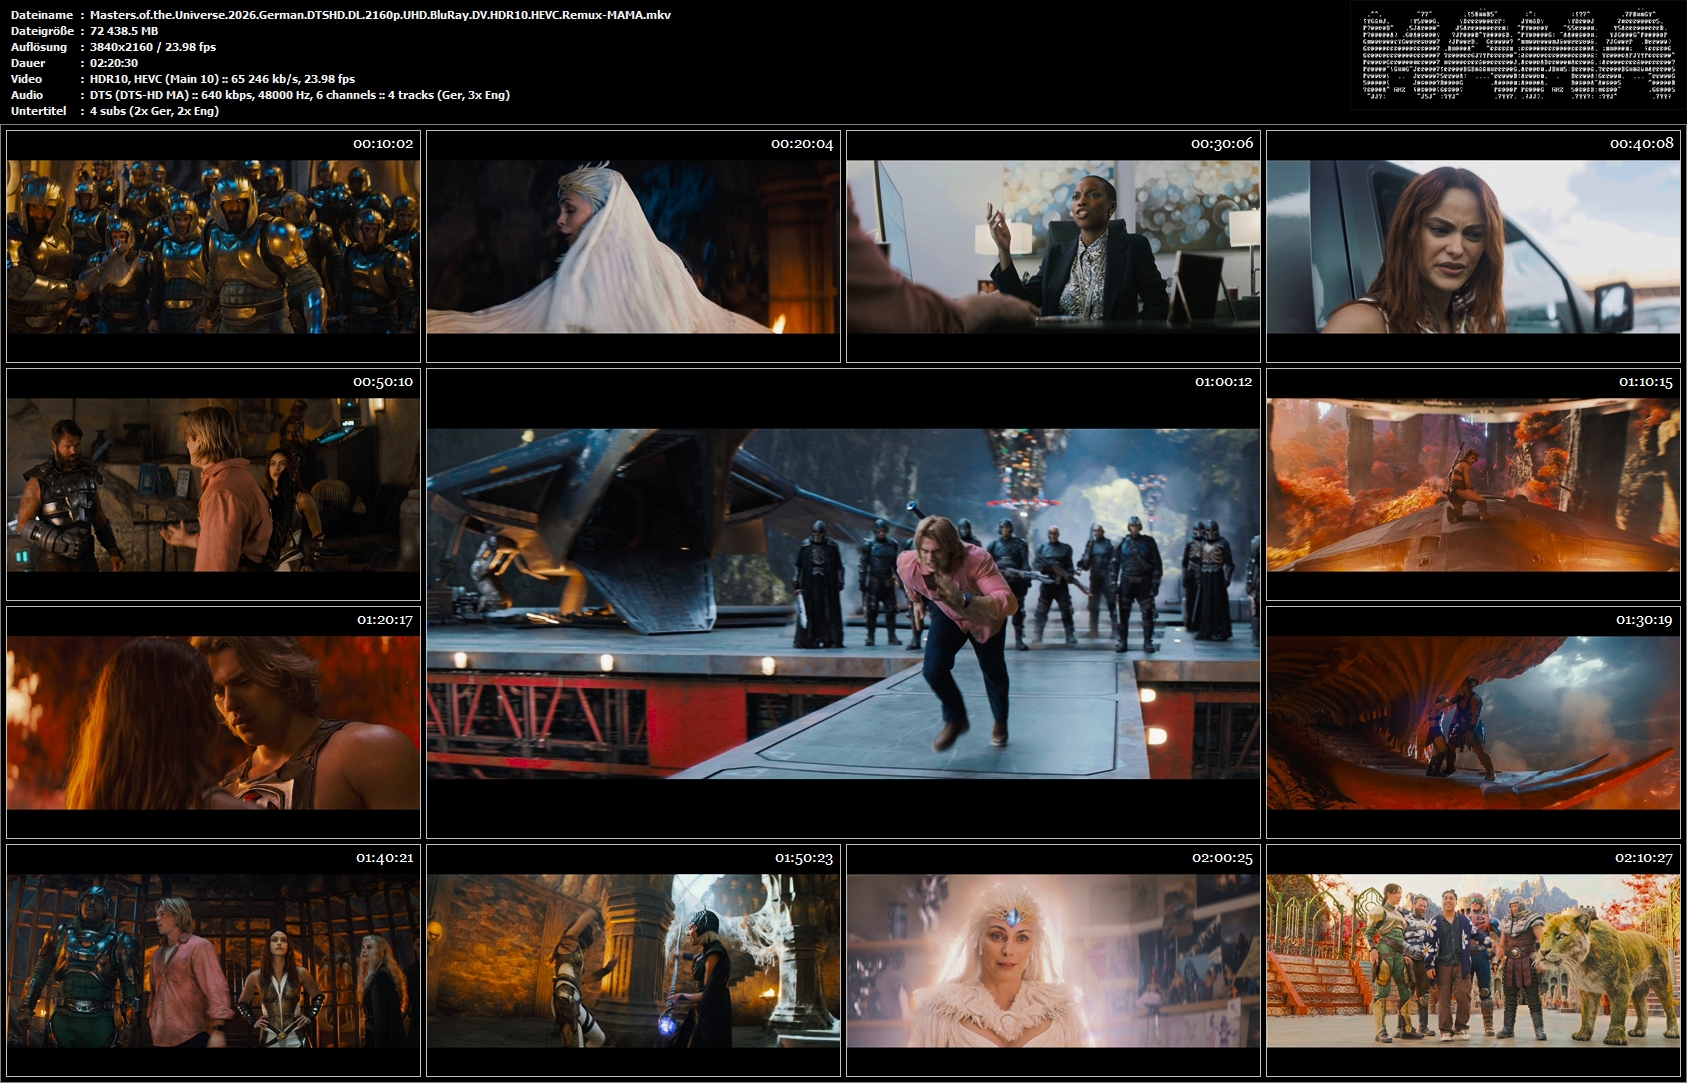The height and width of the screenshot is (1083, 1687).
Task: Click the ASCII art logo in the header
Action: 1518,55
